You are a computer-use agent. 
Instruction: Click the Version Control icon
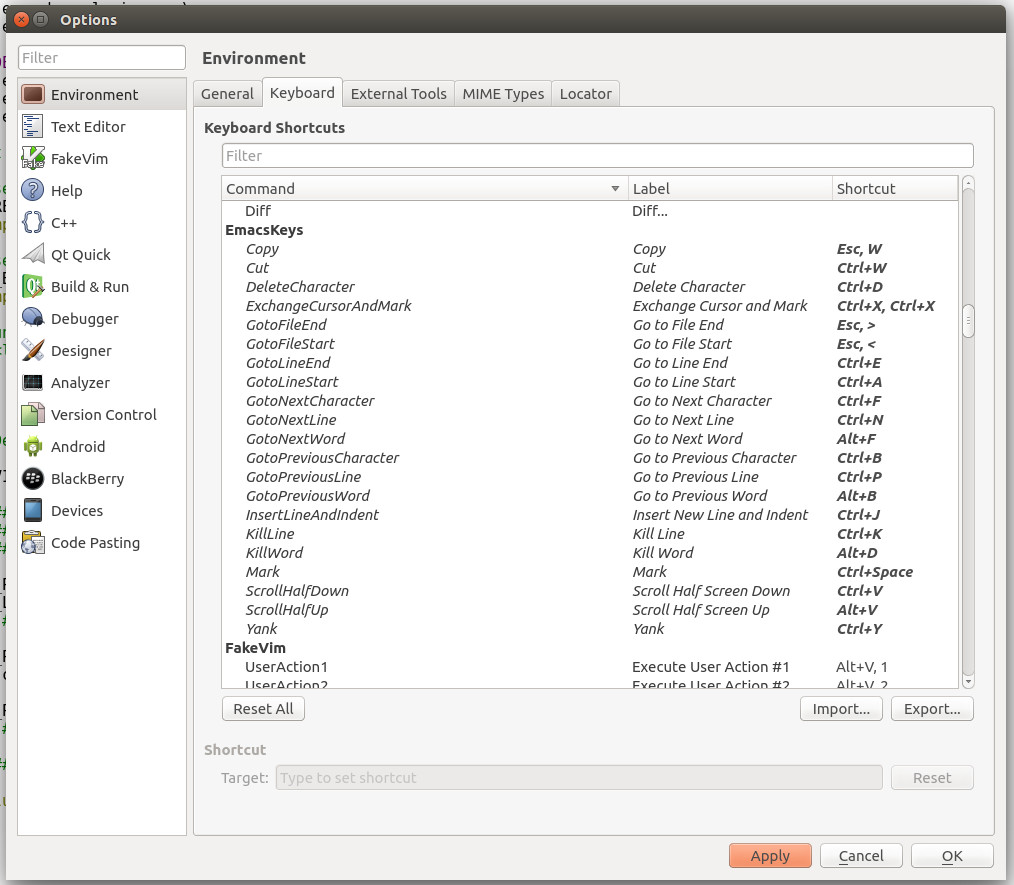(33, 414)
